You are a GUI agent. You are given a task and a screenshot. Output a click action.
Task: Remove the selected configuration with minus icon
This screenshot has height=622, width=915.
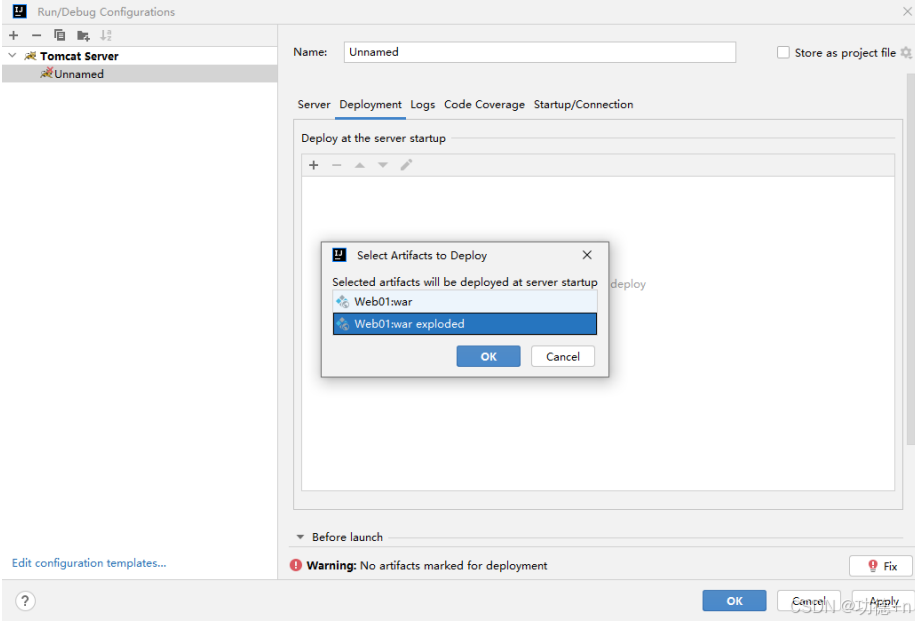[x=36, y=36]
